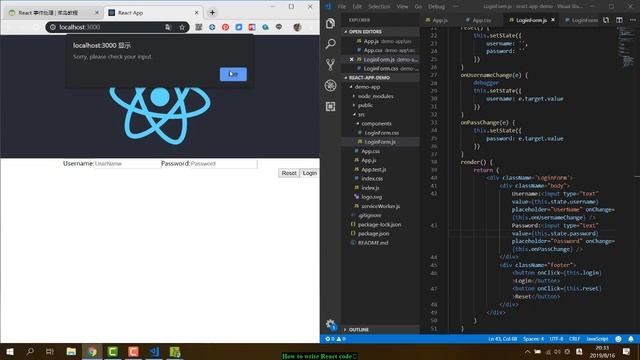Open serviceWorker.js in the file tree

pyautogui.click(x=380, y=206)
